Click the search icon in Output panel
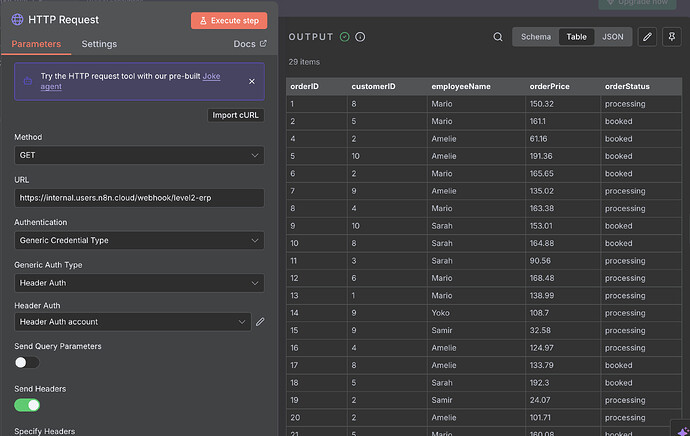This screenshot has height=436, width=690. pyautogui.click(x=498, y=37)
